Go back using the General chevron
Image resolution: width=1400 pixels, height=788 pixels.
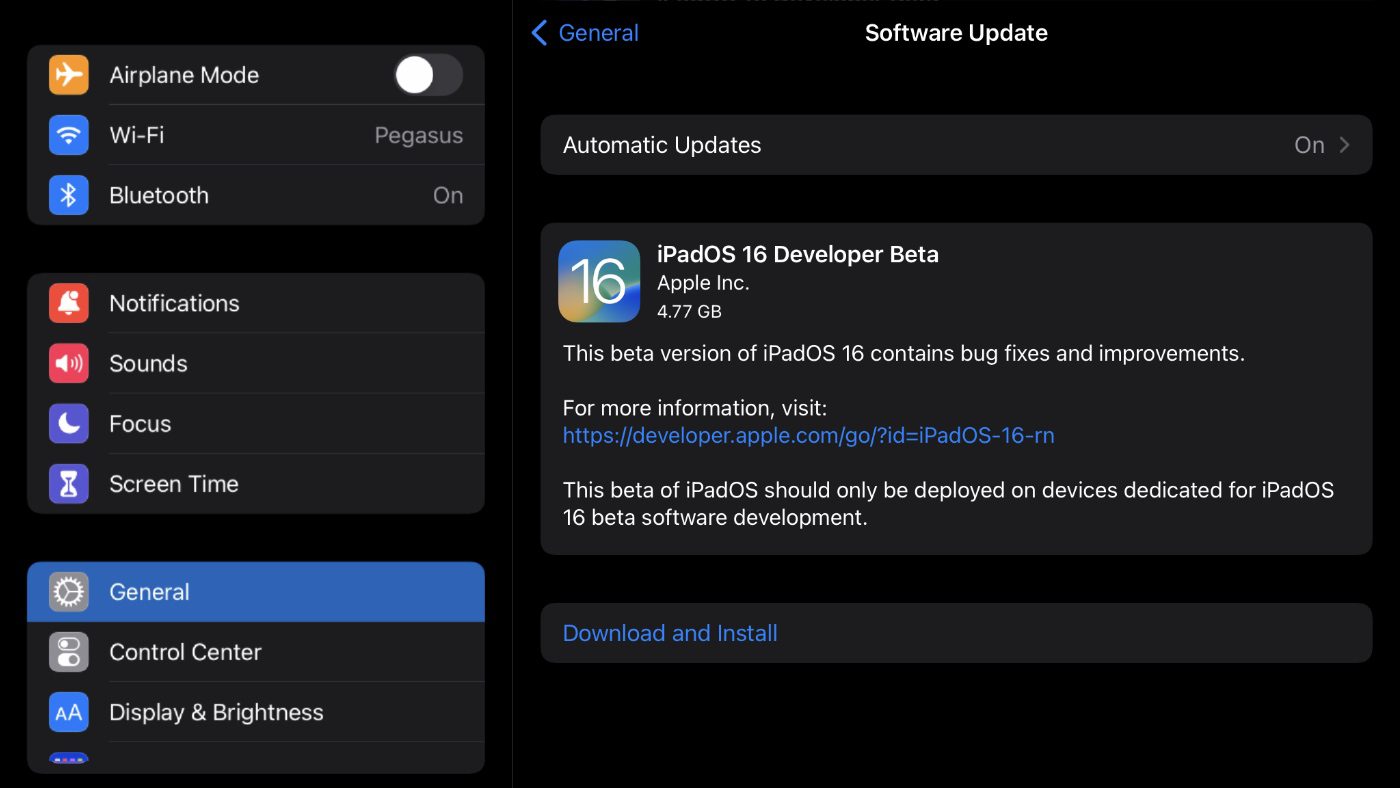(540, 33)
